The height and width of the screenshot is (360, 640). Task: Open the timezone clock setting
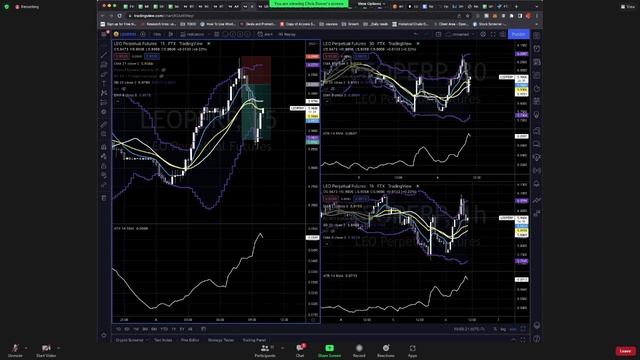pos(469,329)
